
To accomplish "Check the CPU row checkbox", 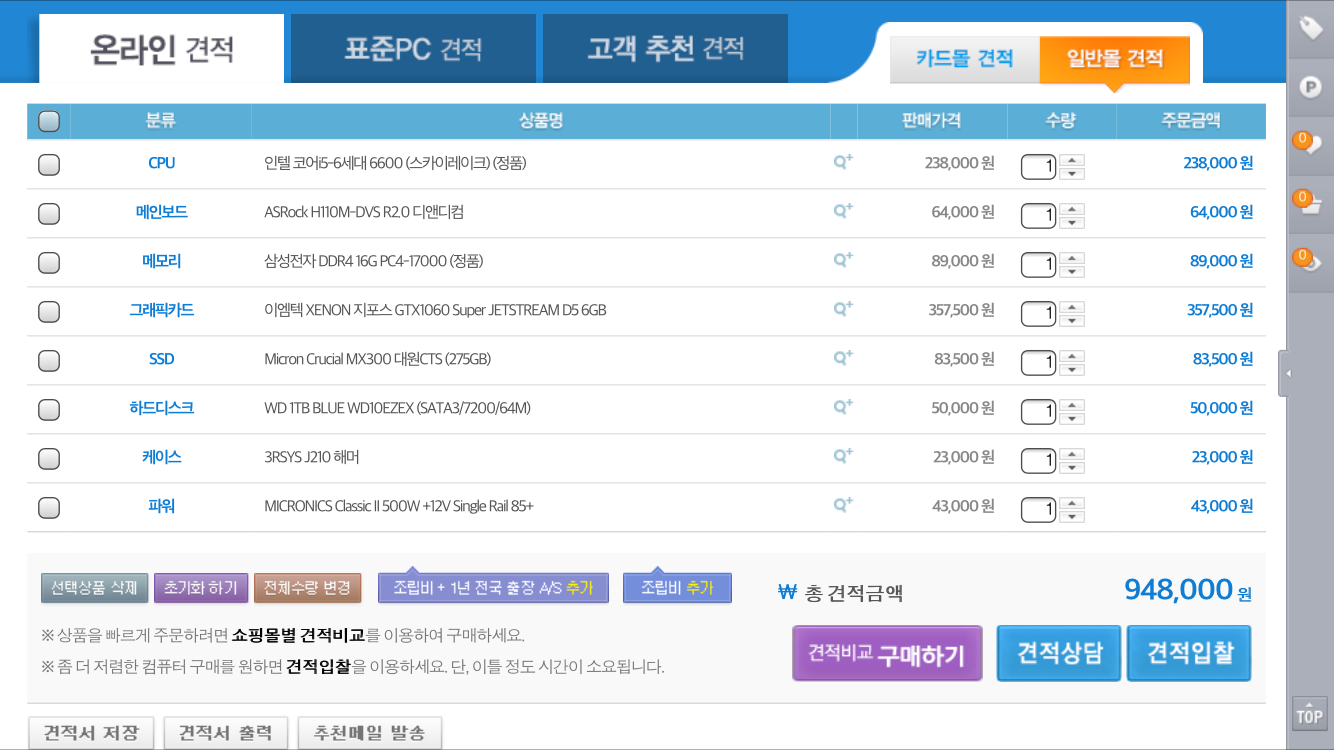I will coord(49,164).
